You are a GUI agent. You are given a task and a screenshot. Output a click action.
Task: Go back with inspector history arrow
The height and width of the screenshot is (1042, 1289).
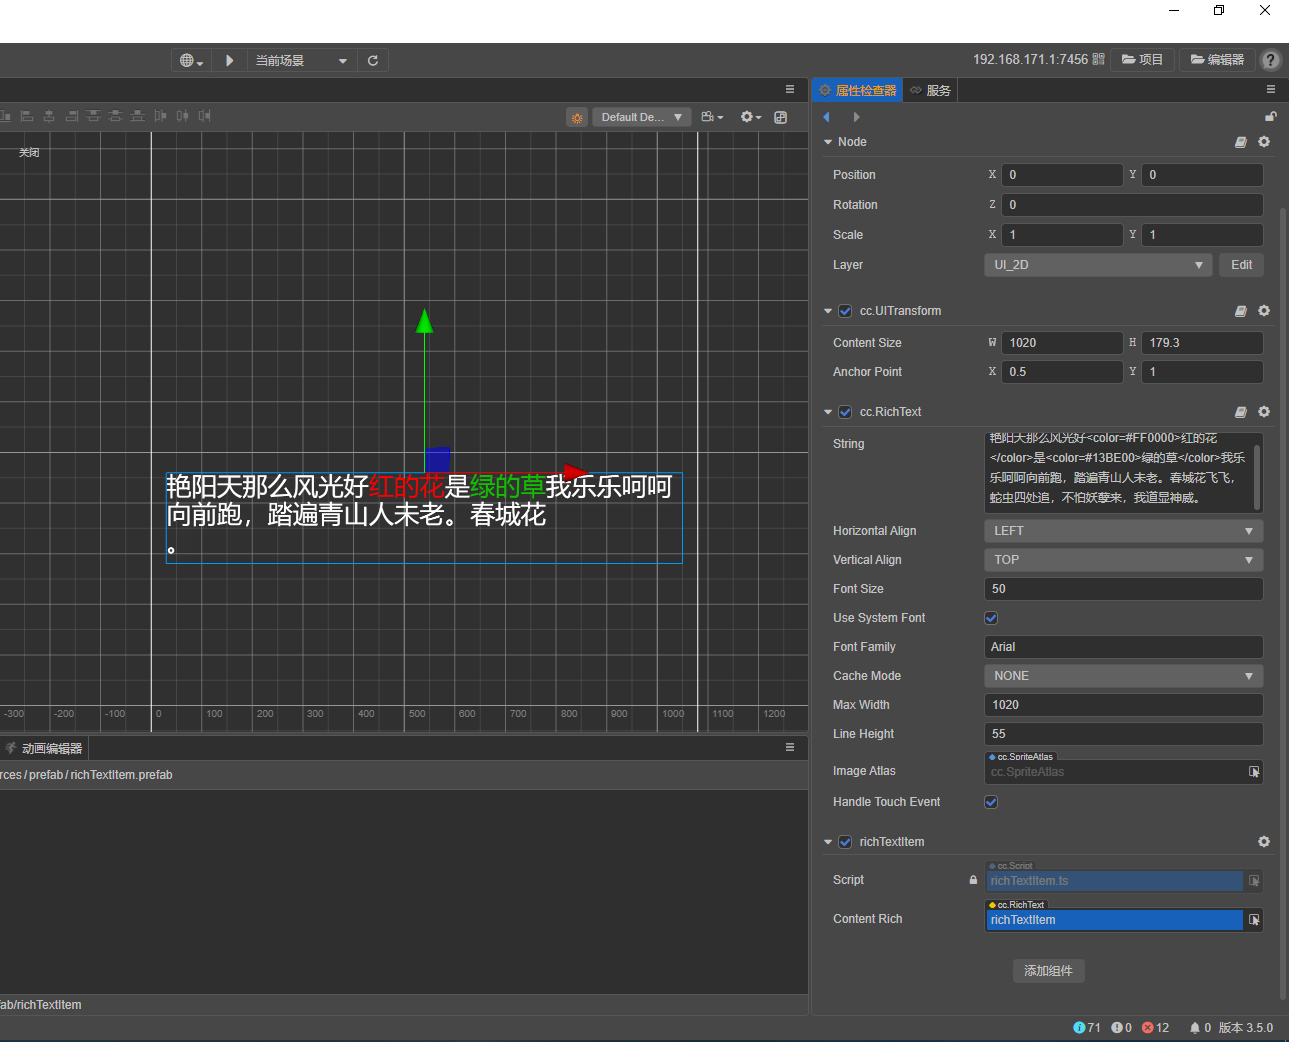(x=827, y=117)
